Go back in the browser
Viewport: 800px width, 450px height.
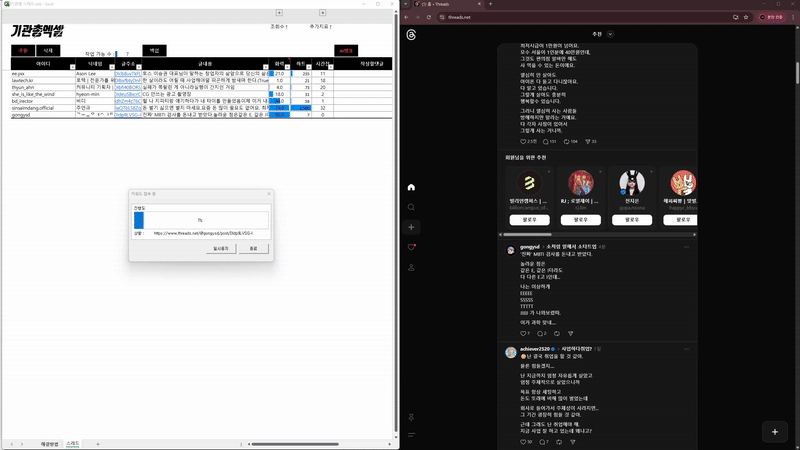[407, 17]
